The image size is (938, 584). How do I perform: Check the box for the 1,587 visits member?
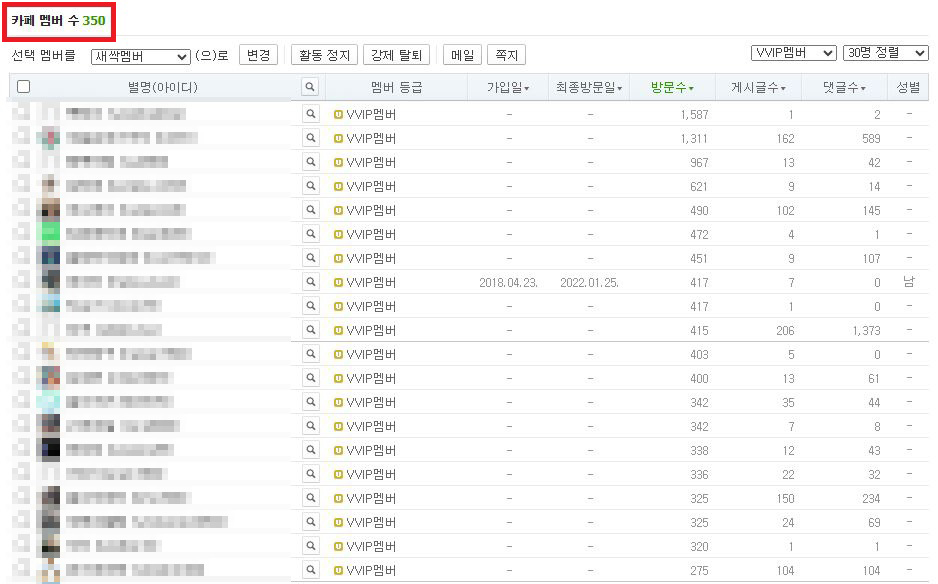(21, 115)
